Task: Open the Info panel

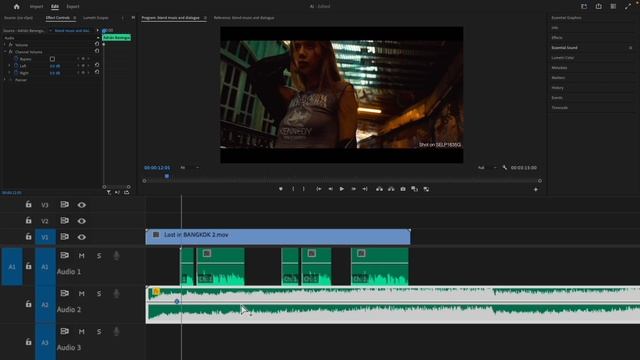Action: (555, 28)
